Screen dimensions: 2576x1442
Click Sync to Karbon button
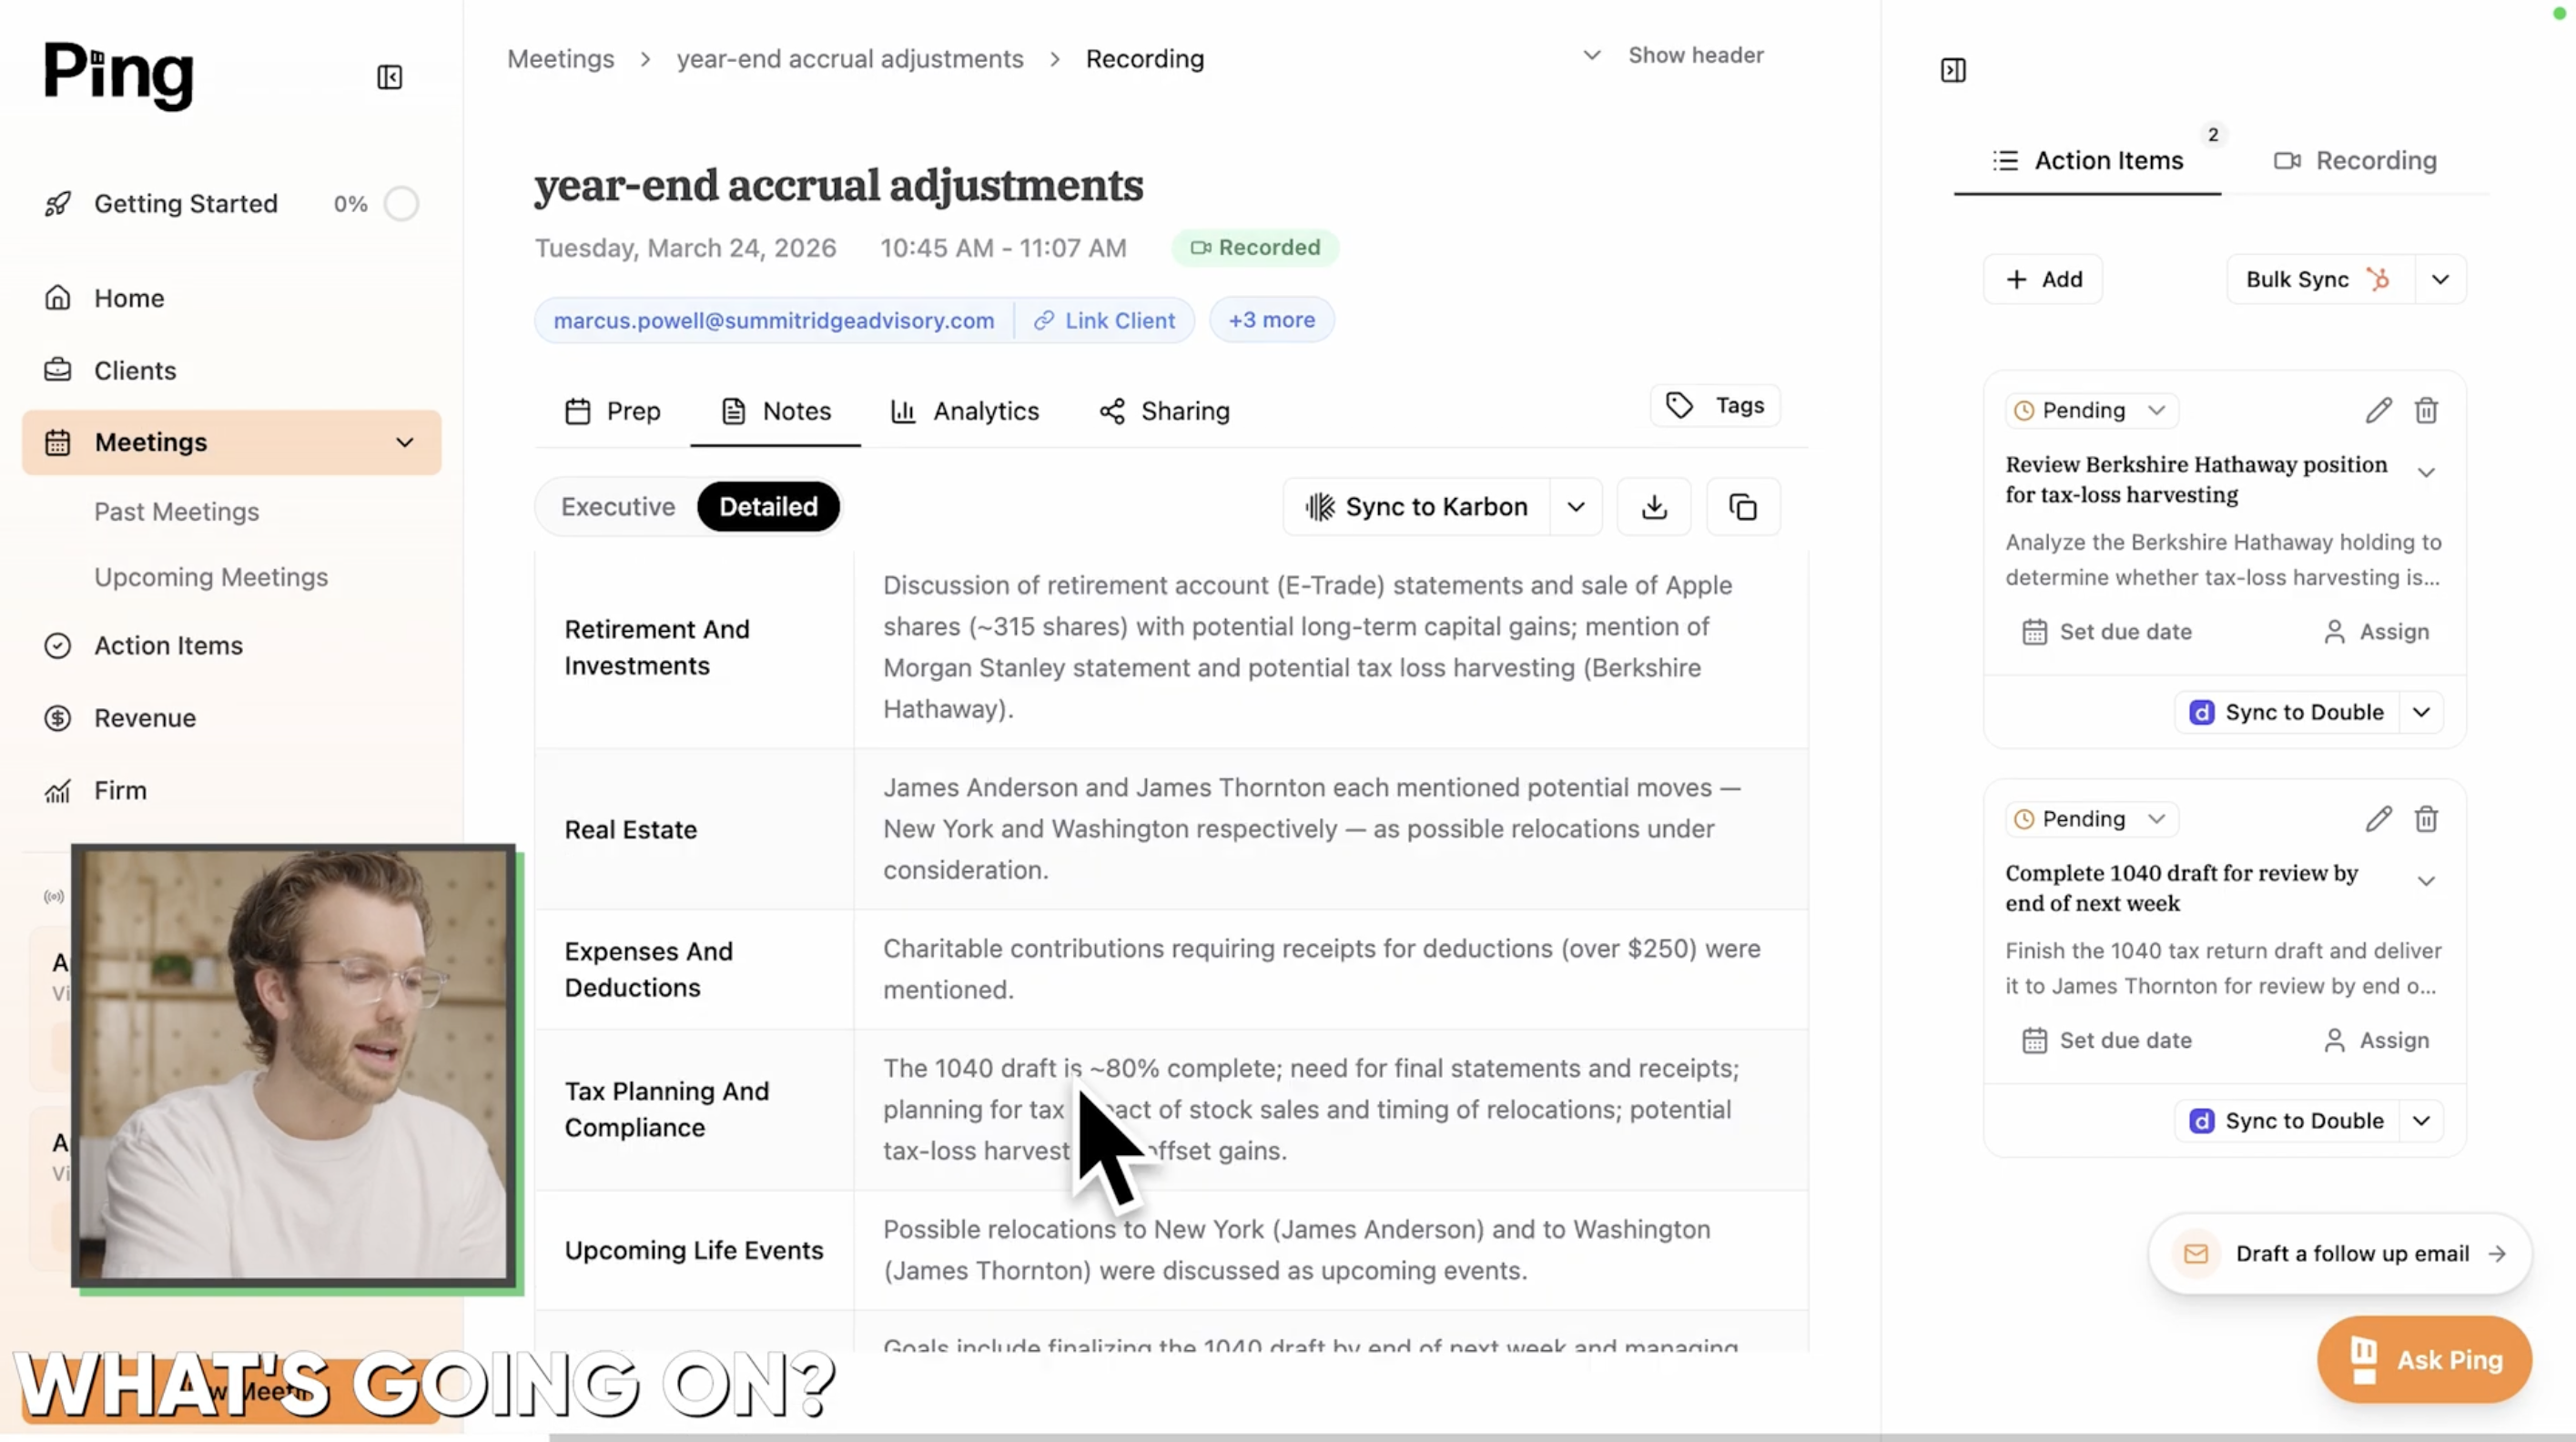click(1417, 507)
